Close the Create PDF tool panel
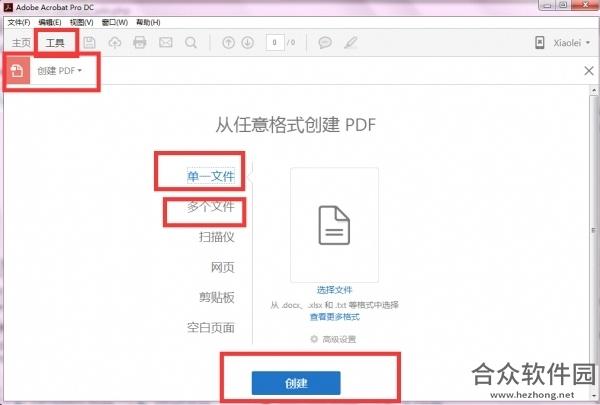600x405 pixels. (x=589, y=70)
